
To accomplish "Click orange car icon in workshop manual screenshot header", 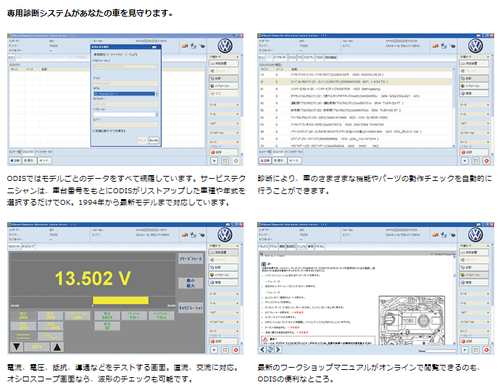I will click(x=435, y=235).
